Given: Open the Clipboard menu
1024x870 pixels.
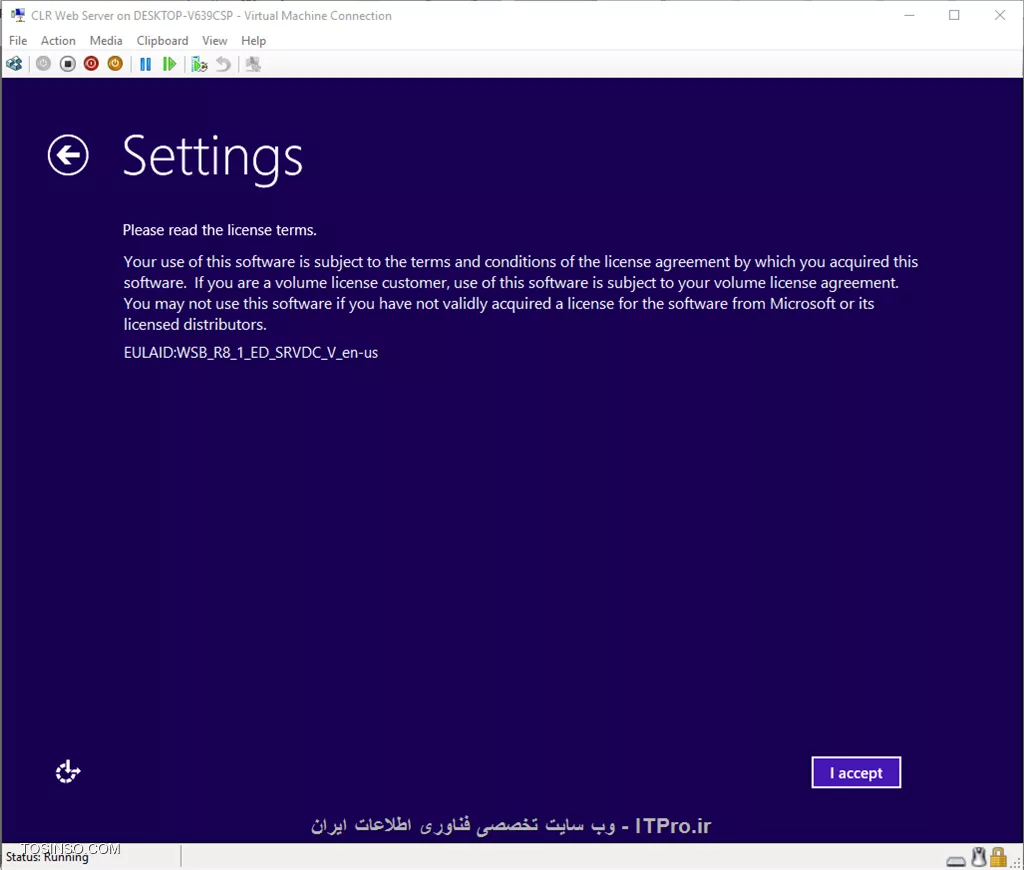Looking at the screenshot, I should pyautogui.click(x=162, y=41).
